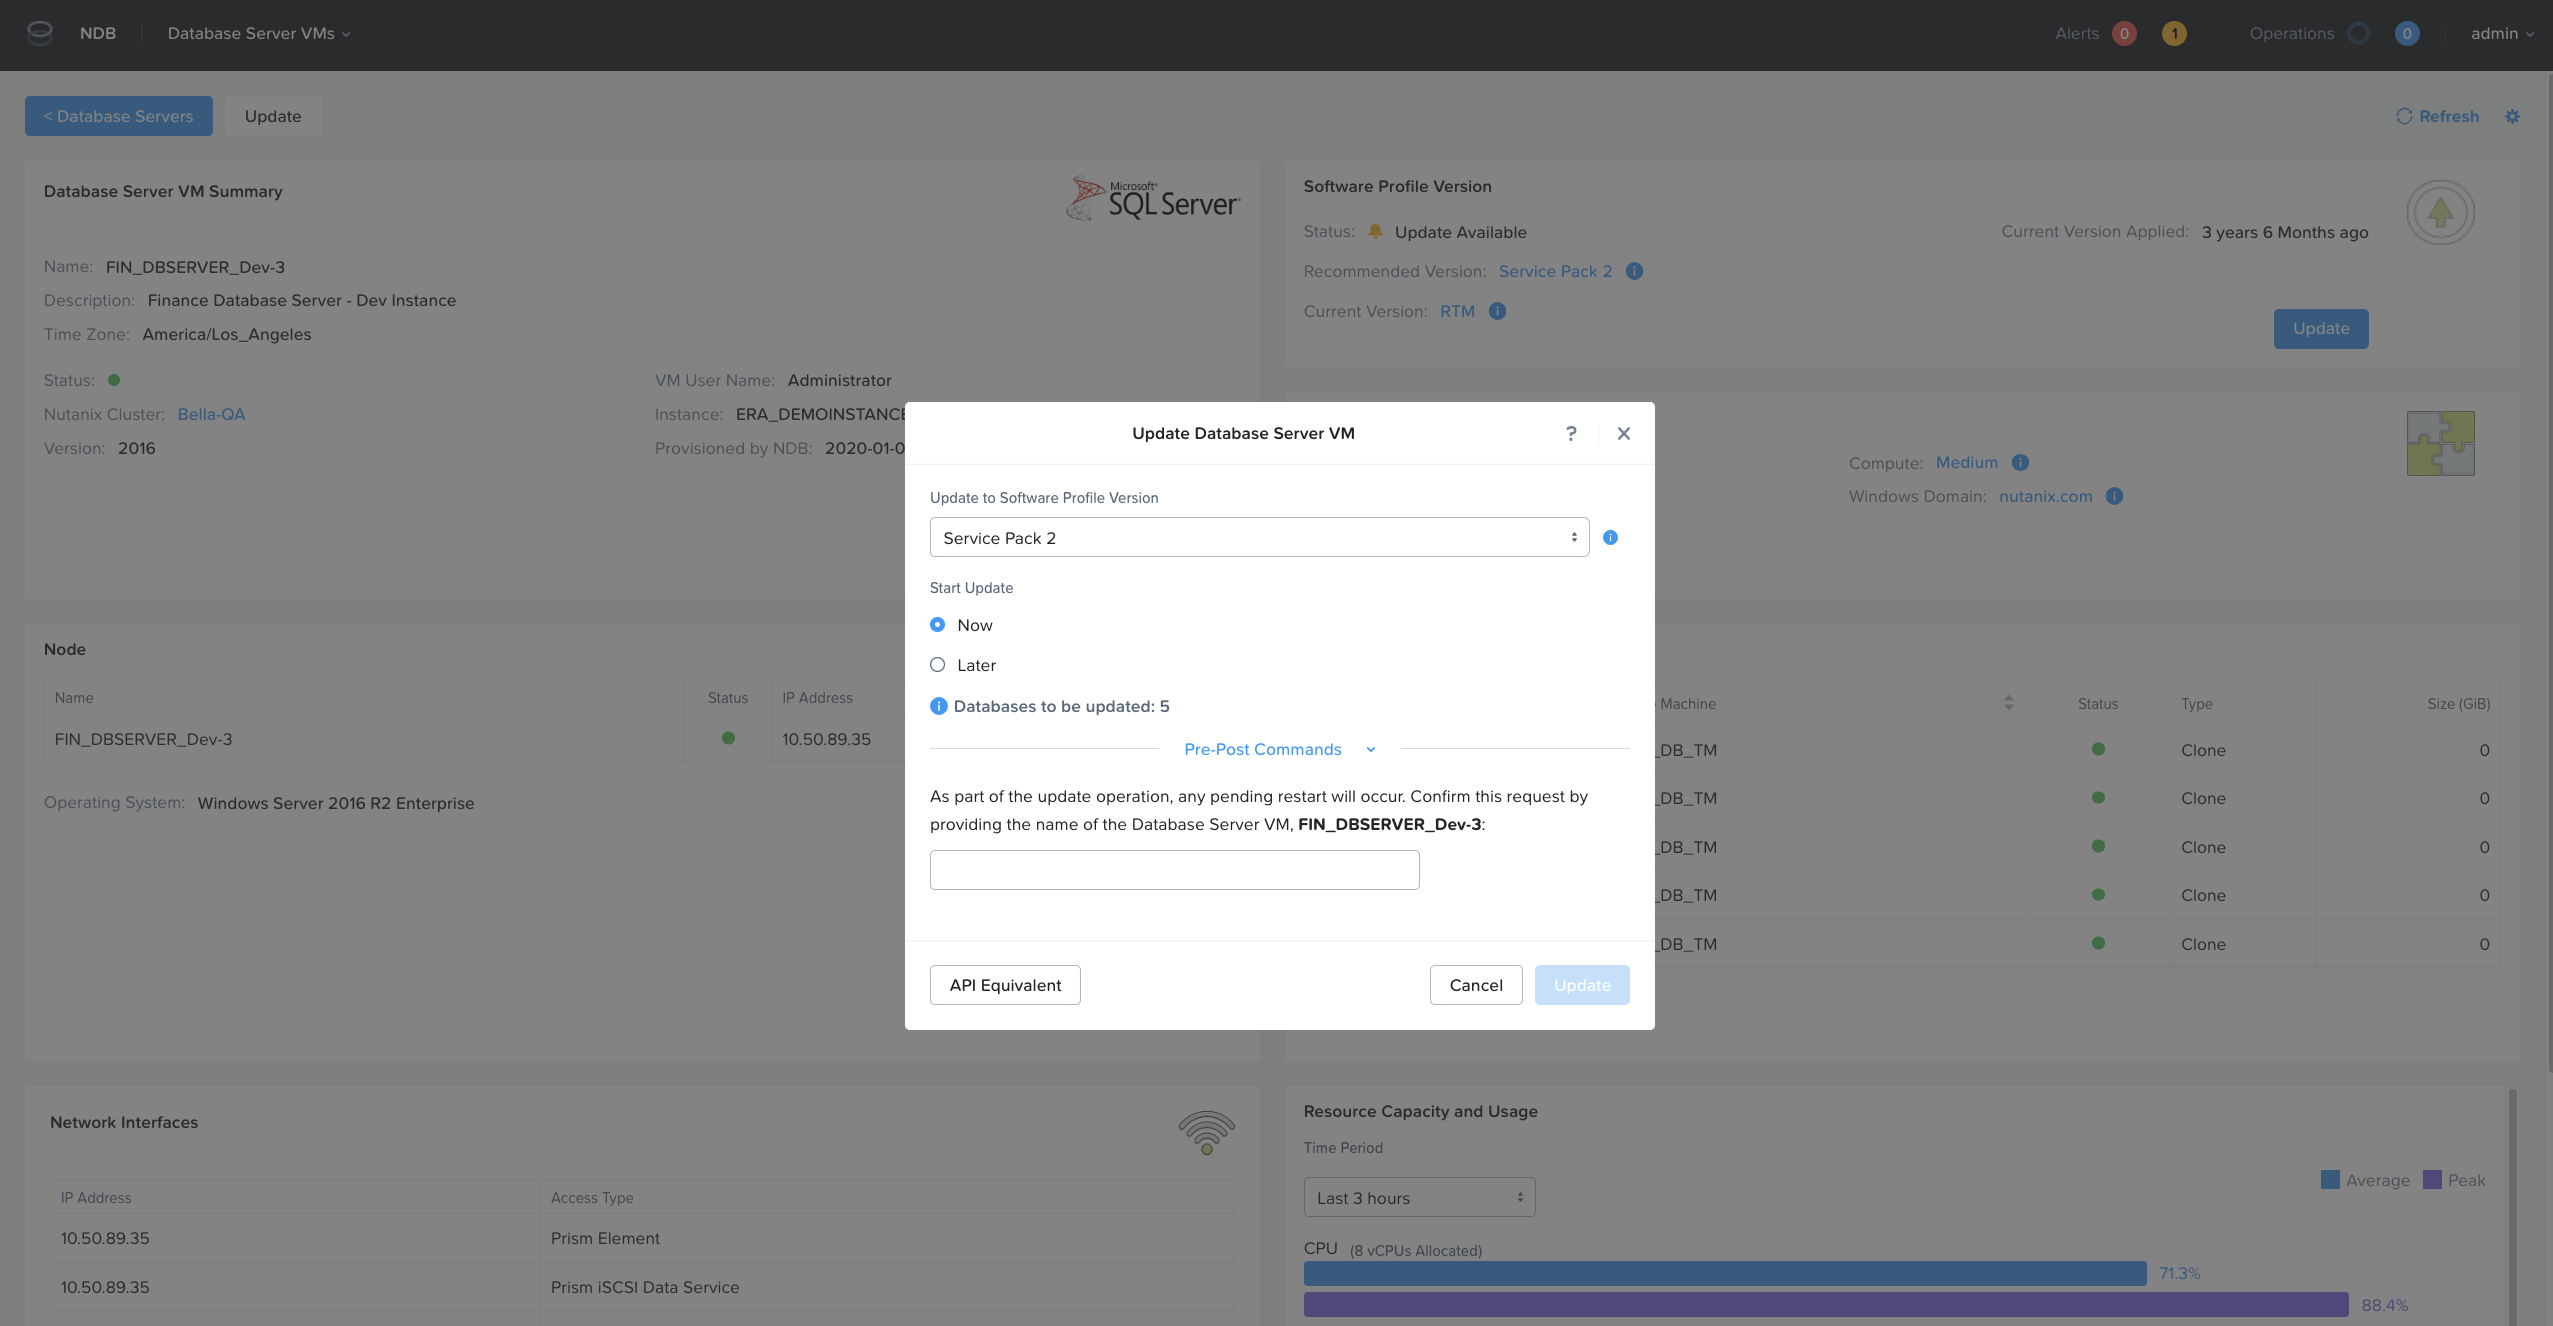Click info icon next to RTM version
This screenshot has height=1326, width=2553.
coord(1497,311)
